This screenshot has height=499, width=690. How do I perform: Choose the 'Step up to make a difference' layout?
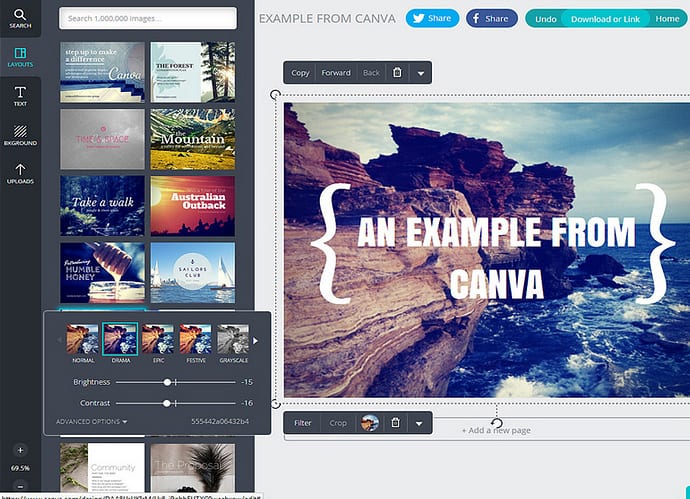(102, 72)
